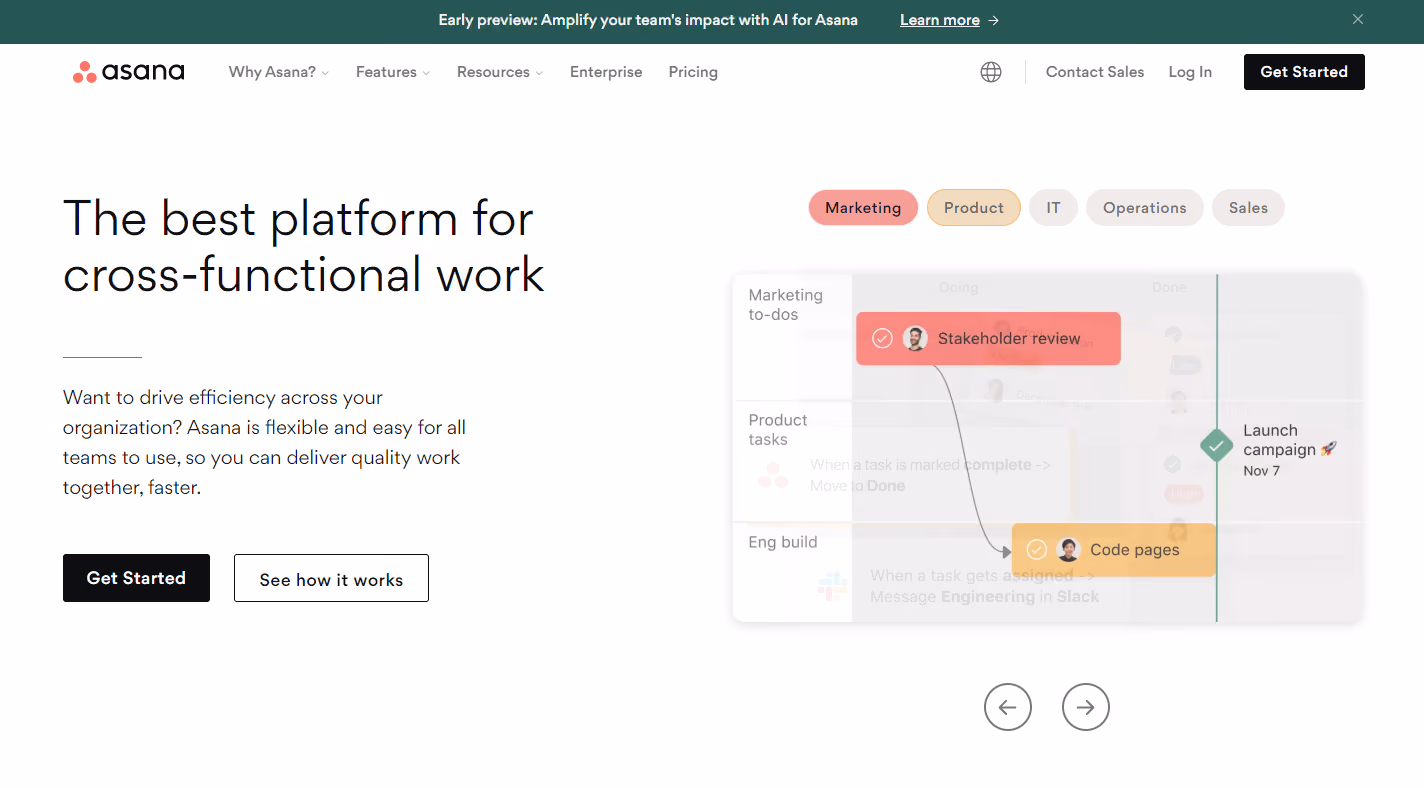The image size is (1424, 788).
Task: Open the language globe icon
Action: (991, 72)
